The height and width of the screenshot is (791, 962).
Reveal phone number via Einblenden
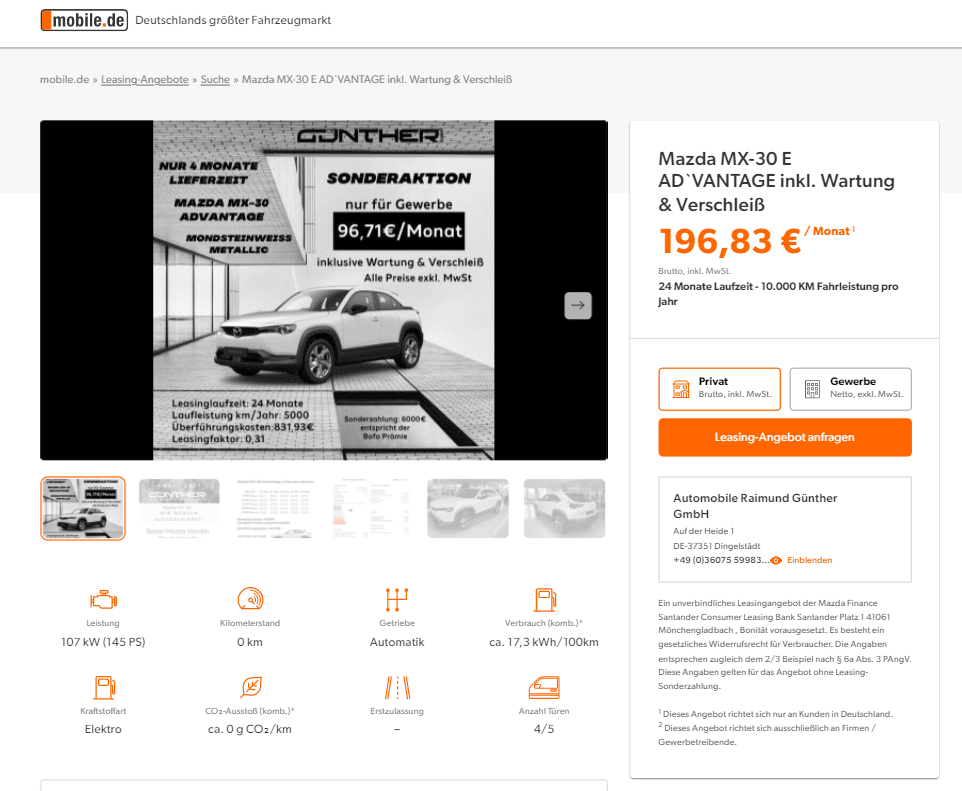click(809, 560)
